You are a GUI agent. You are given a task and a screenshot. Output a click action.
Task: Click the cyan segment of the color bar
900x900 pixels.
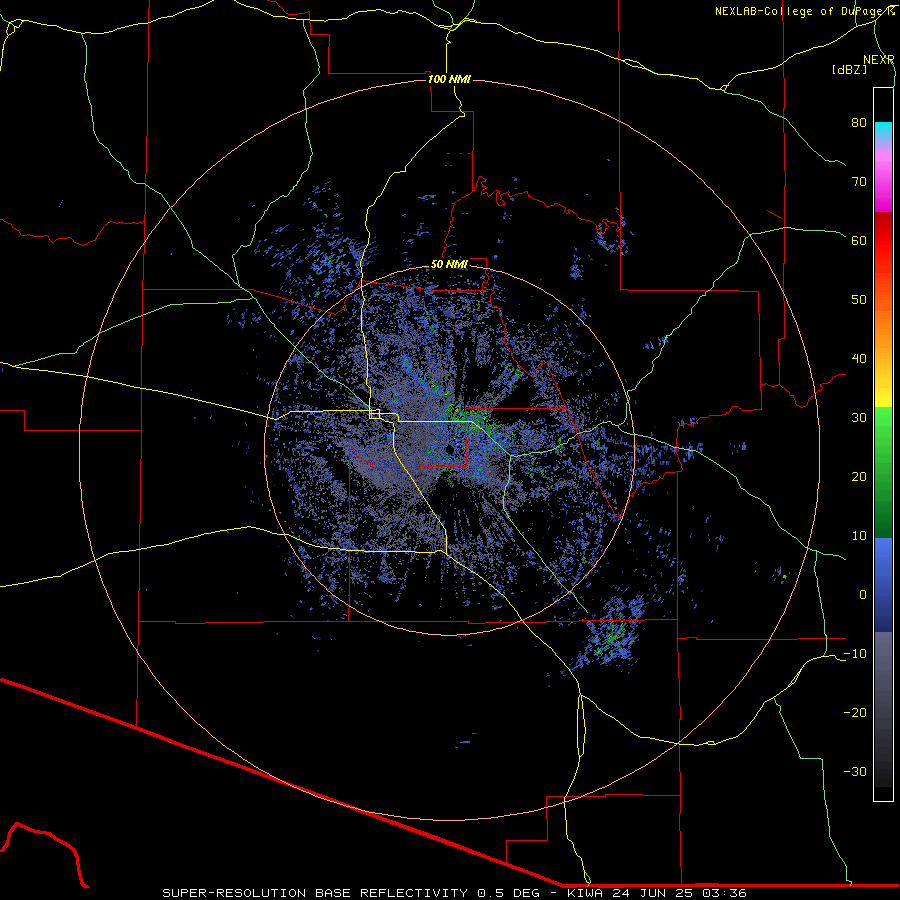883,132
